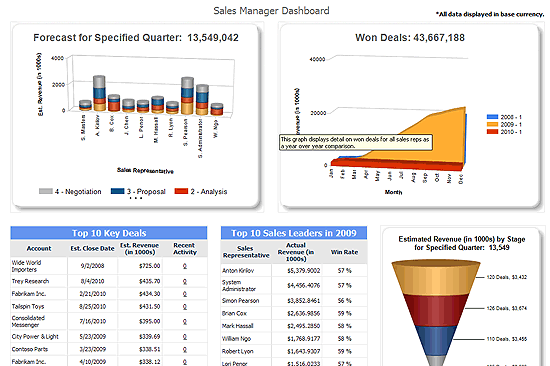Open recent activity link for Consolidated Messenger
The height and width of the screenshot is (366, 550).
tap(185, 321)
